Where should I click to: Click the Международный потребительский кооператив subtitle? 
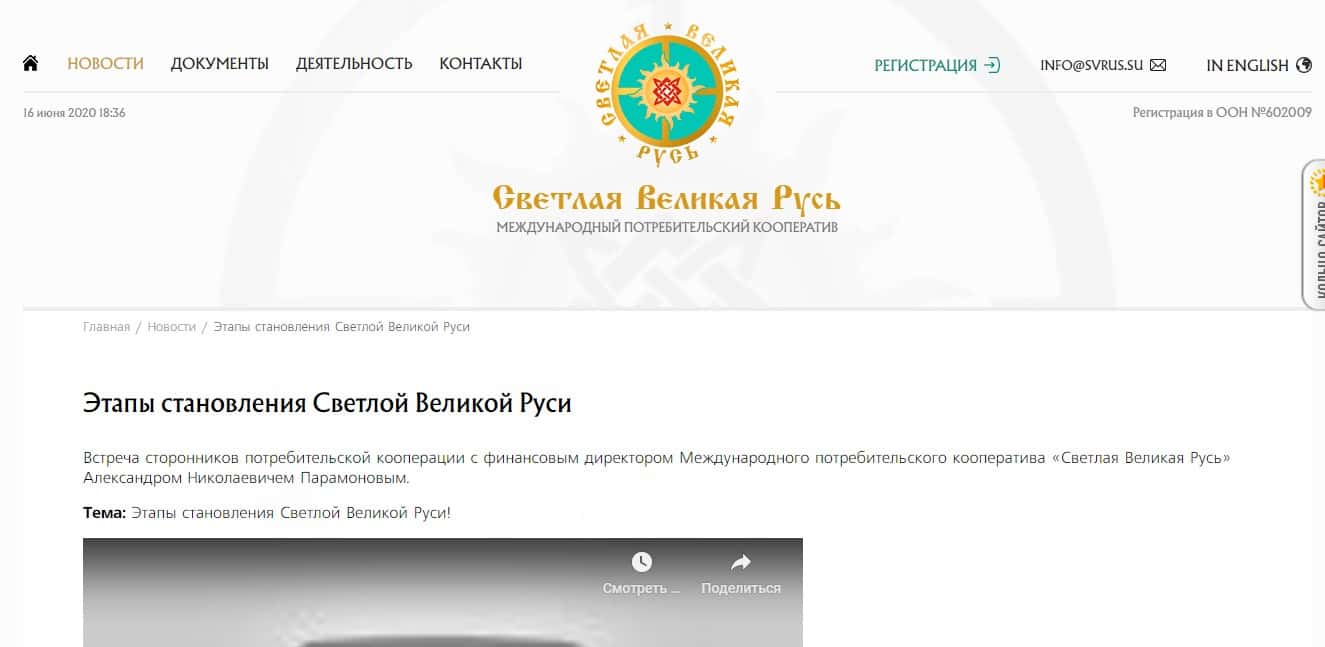tap(667, 228)
